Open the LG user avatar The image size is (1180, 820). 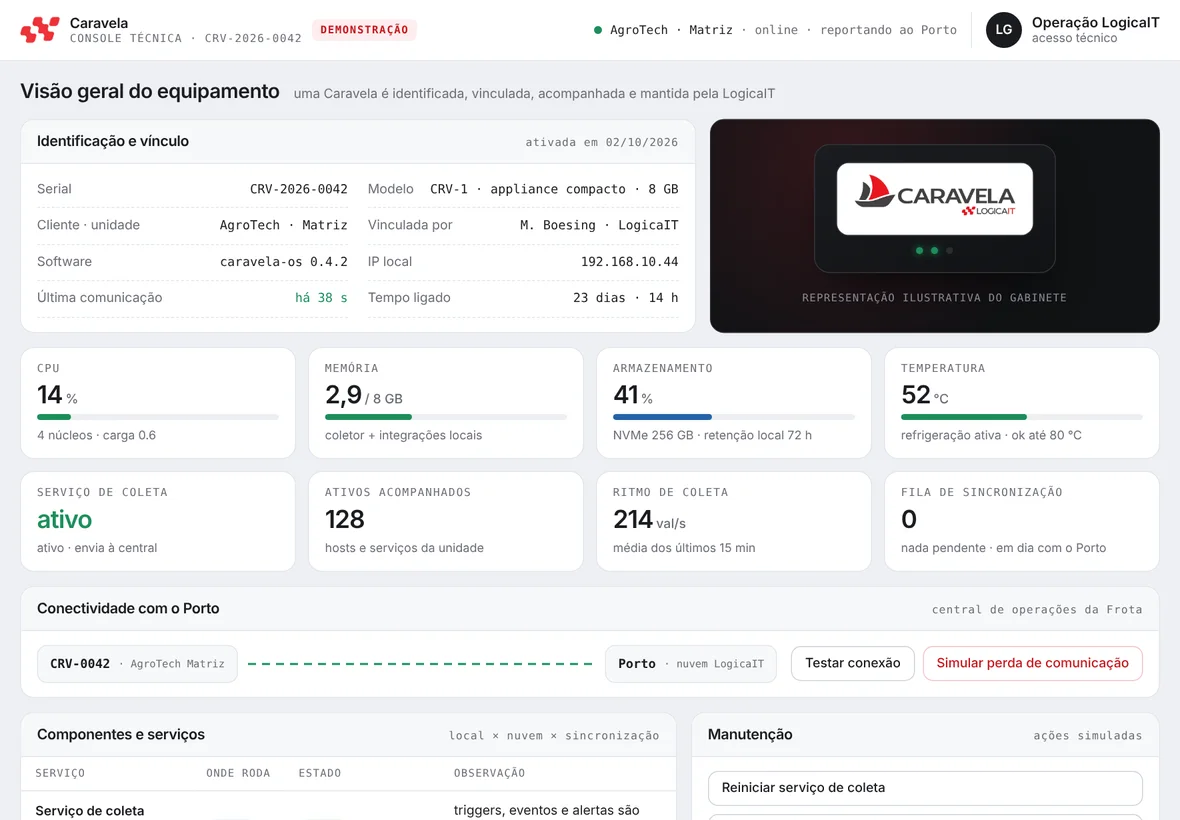1004,30
